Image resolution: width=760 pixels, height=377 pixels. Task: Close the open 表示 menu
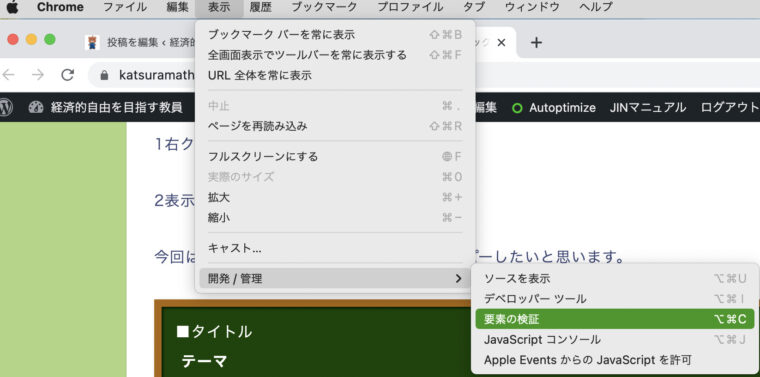coord(219,7)
